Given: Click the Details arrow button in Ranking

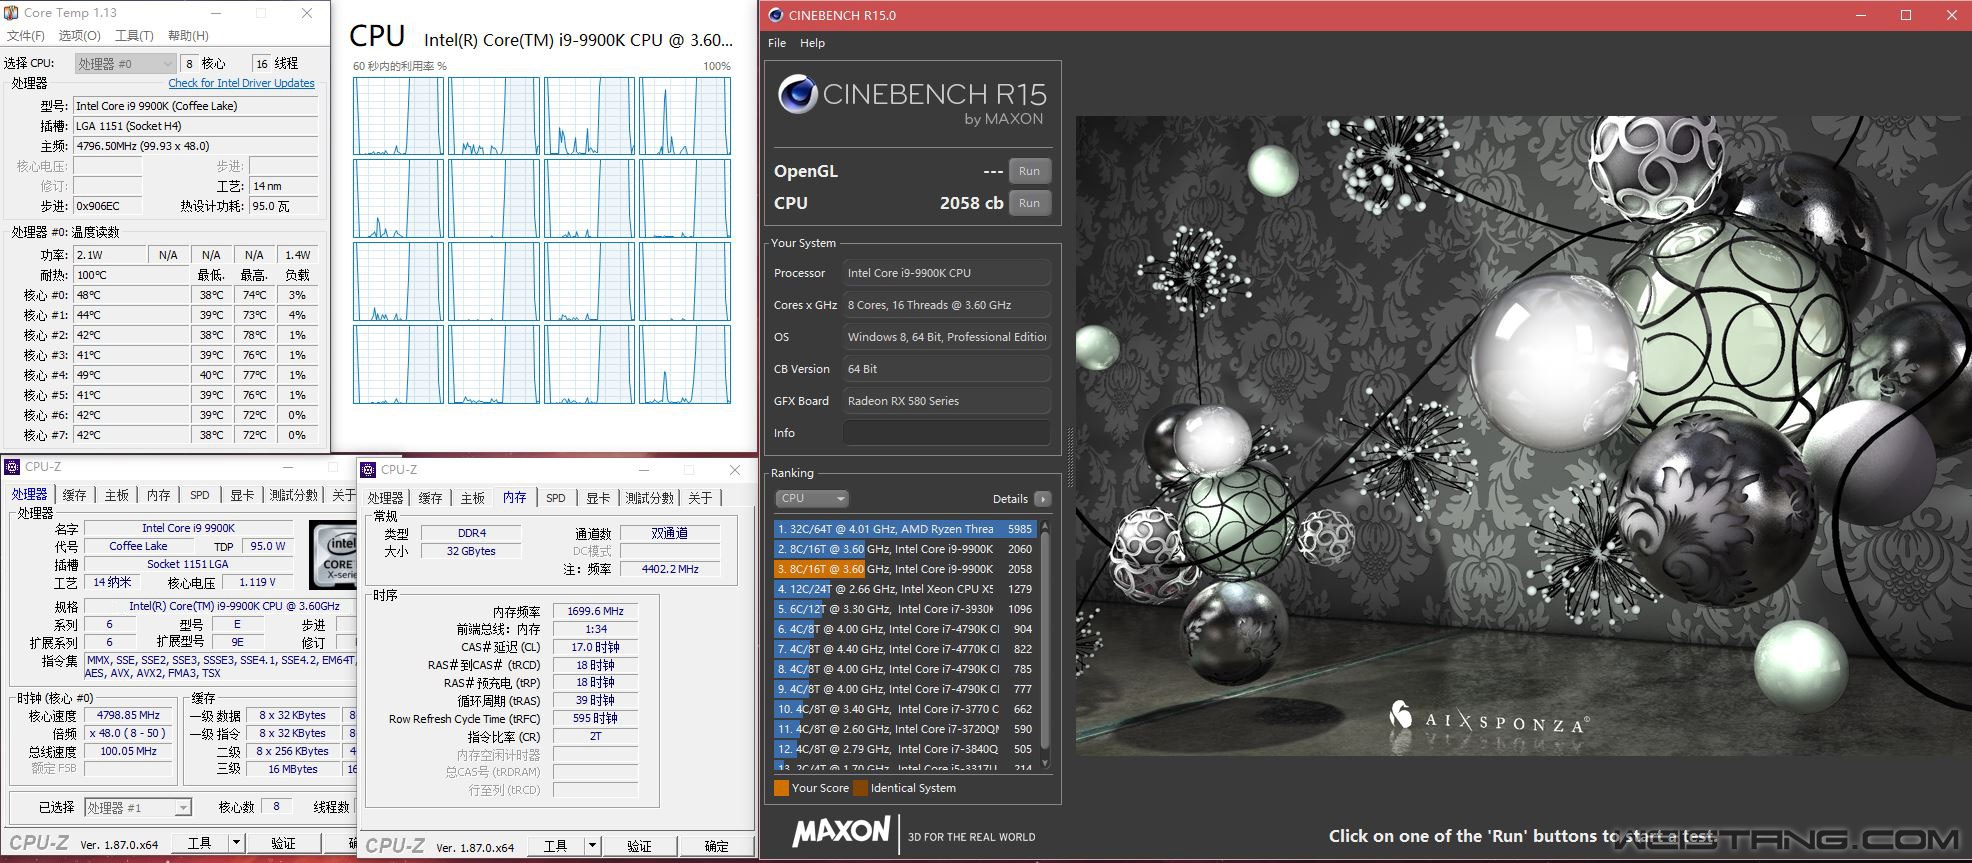Looking at the screenshot, I should [1043, 499].
